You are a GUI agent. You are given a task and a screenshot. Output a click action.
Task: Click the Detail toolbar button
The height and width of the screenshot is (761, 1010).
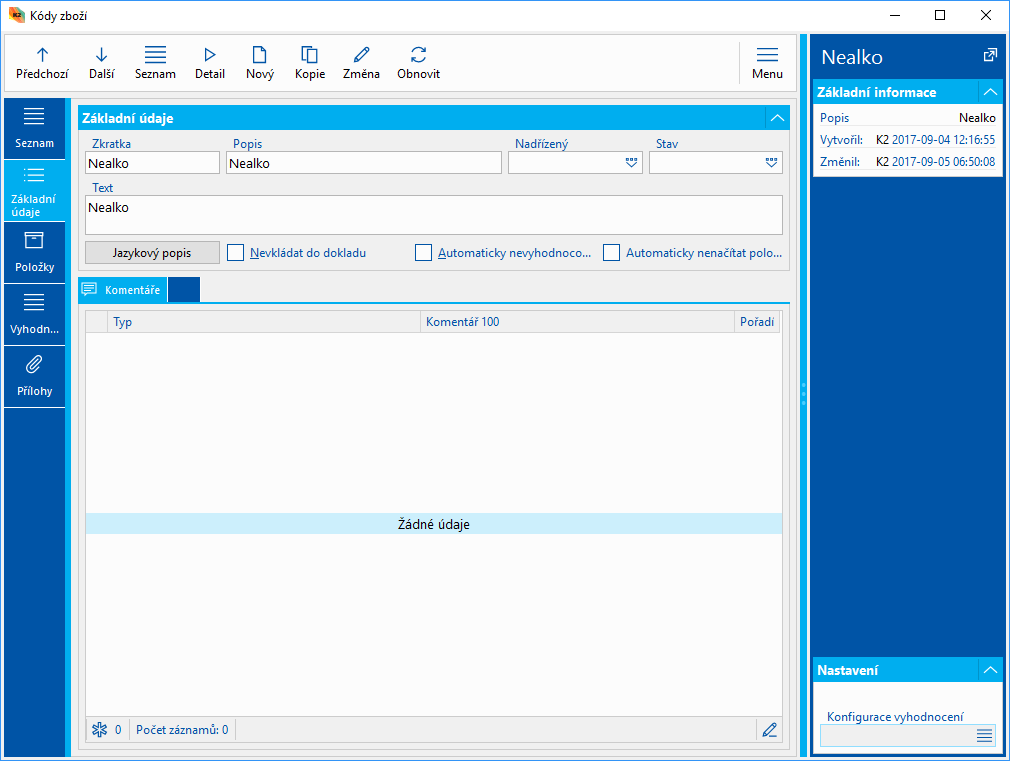point(210,62)
